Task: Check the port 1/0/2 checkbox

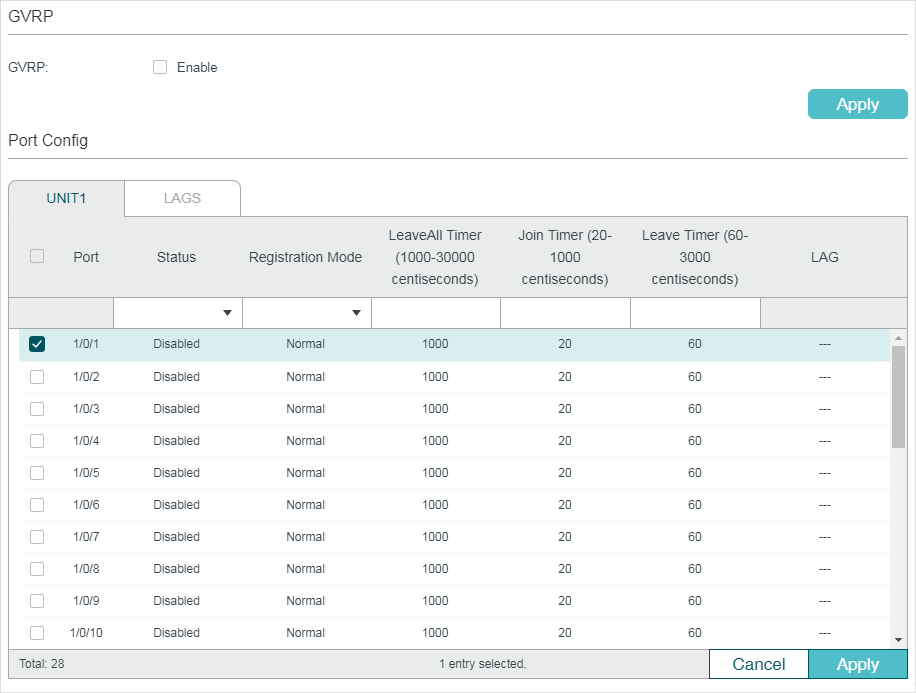Action: click(x=37, y=377)
